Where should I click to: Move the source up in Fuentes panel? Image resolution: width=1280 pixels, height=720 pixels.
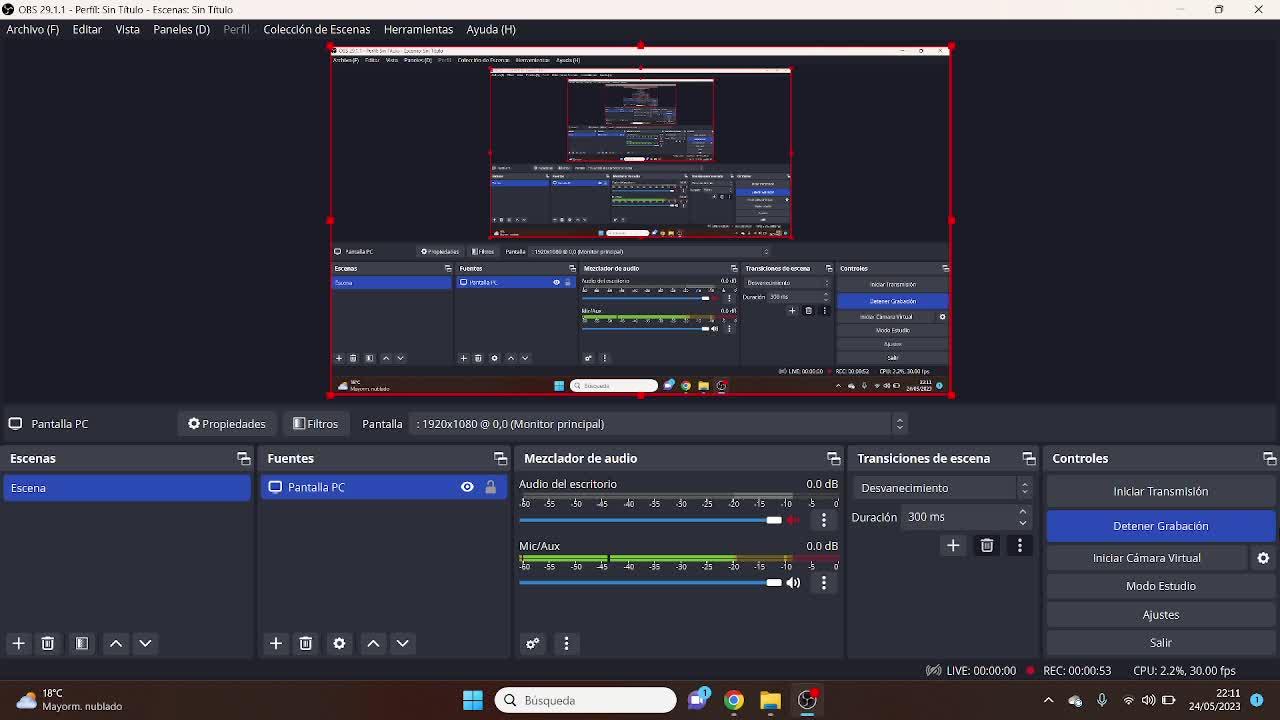[x=373, y=643]
